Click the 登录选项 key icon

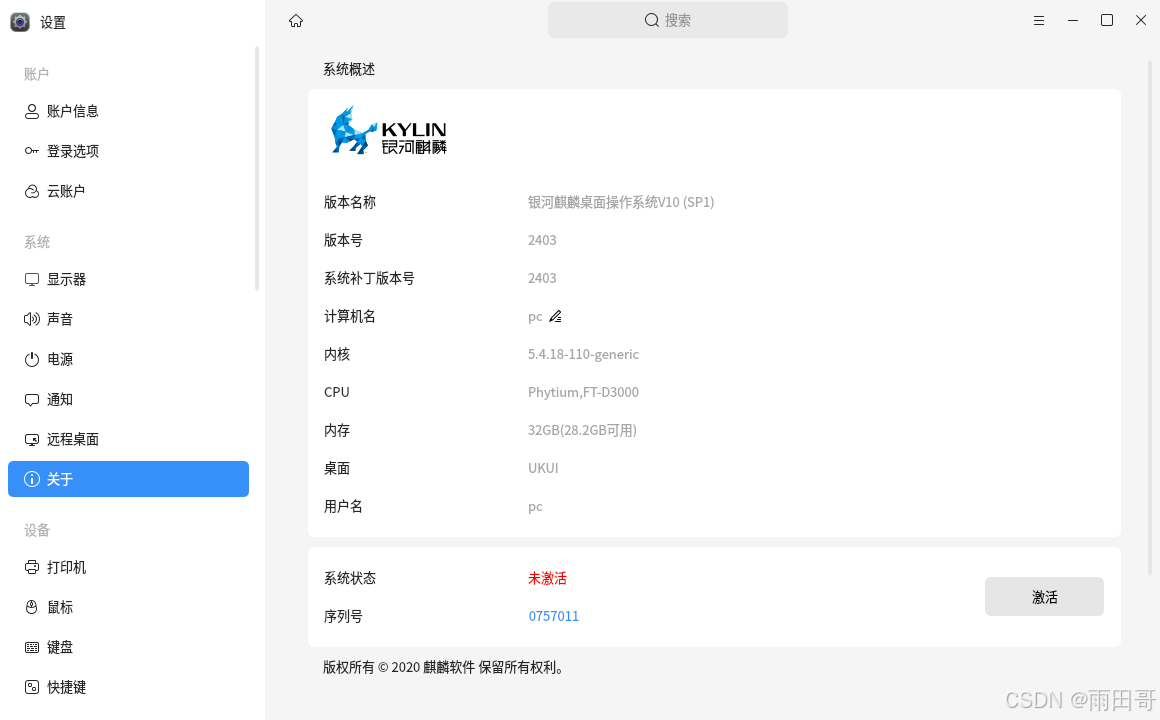[32, 151]
